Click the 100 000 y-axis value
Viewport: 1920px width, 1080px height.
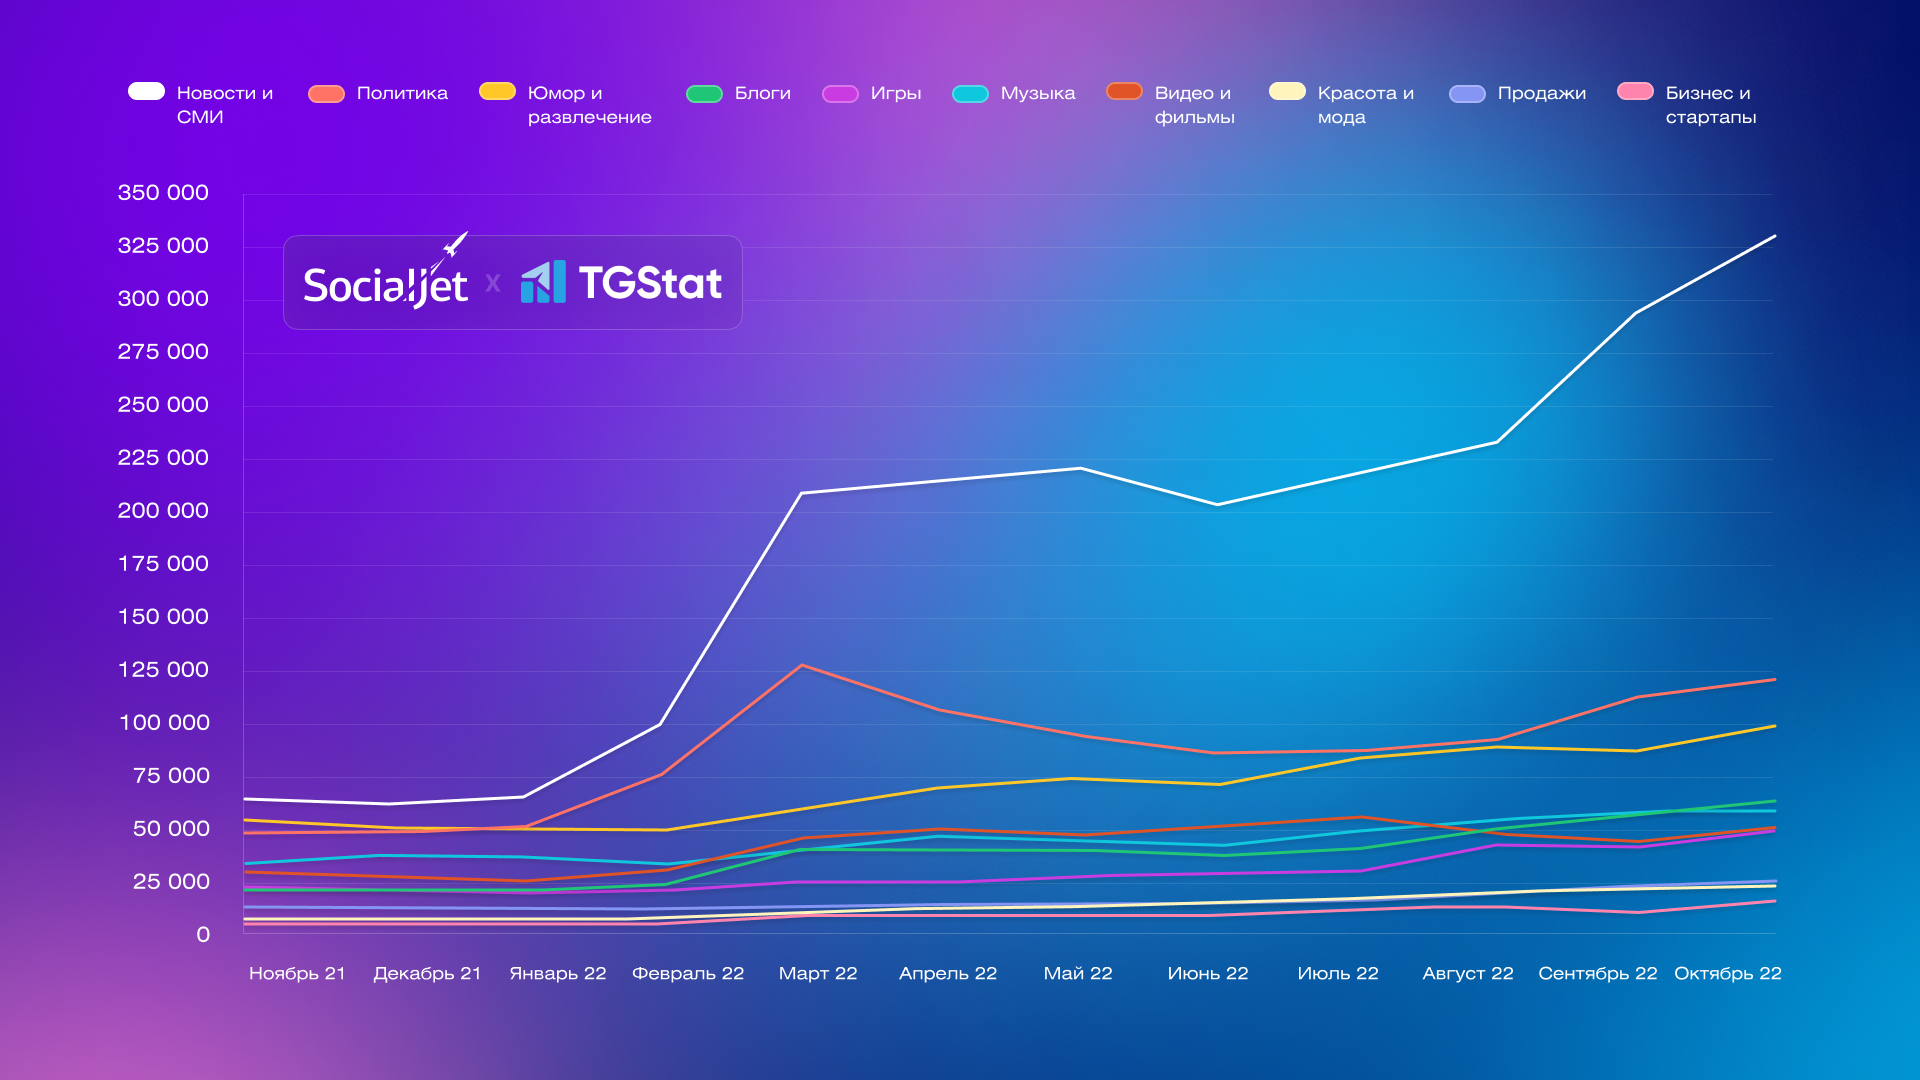[164, 722]
